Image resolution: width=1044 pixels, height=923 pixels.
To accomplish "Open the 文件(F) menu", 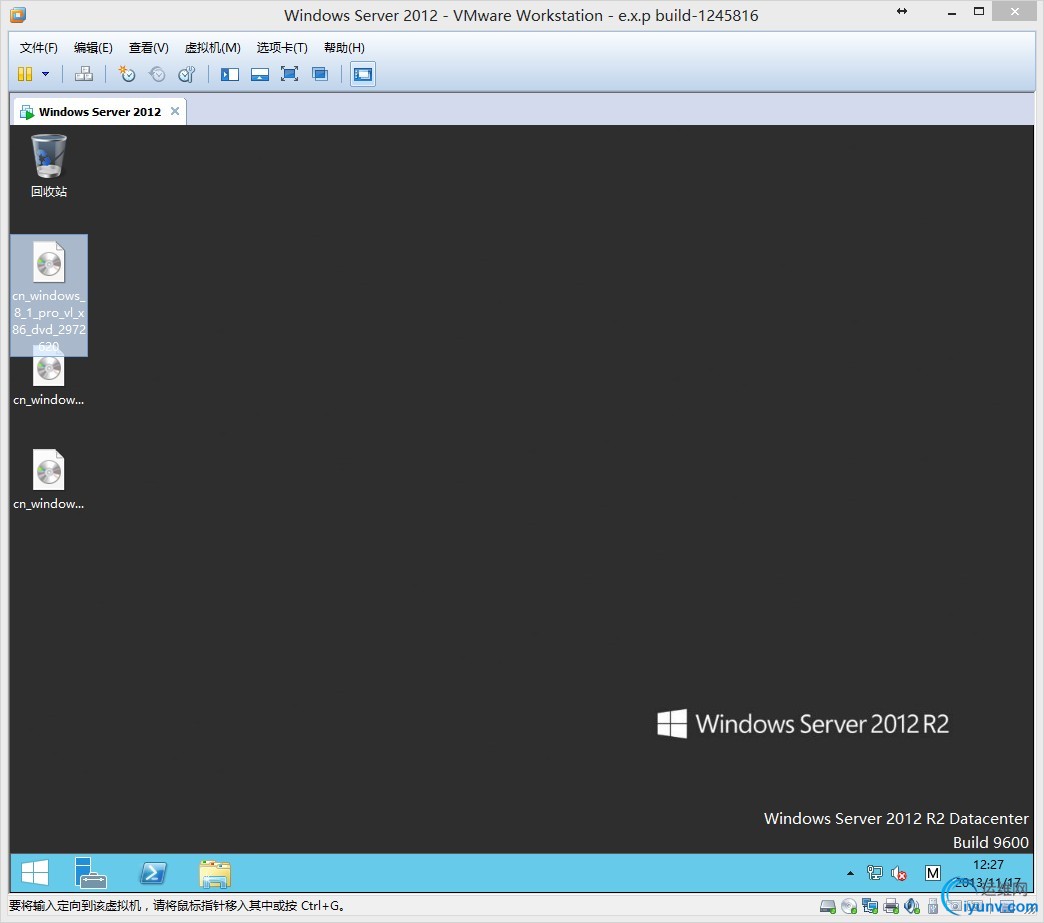I will (x=39, y=47).
